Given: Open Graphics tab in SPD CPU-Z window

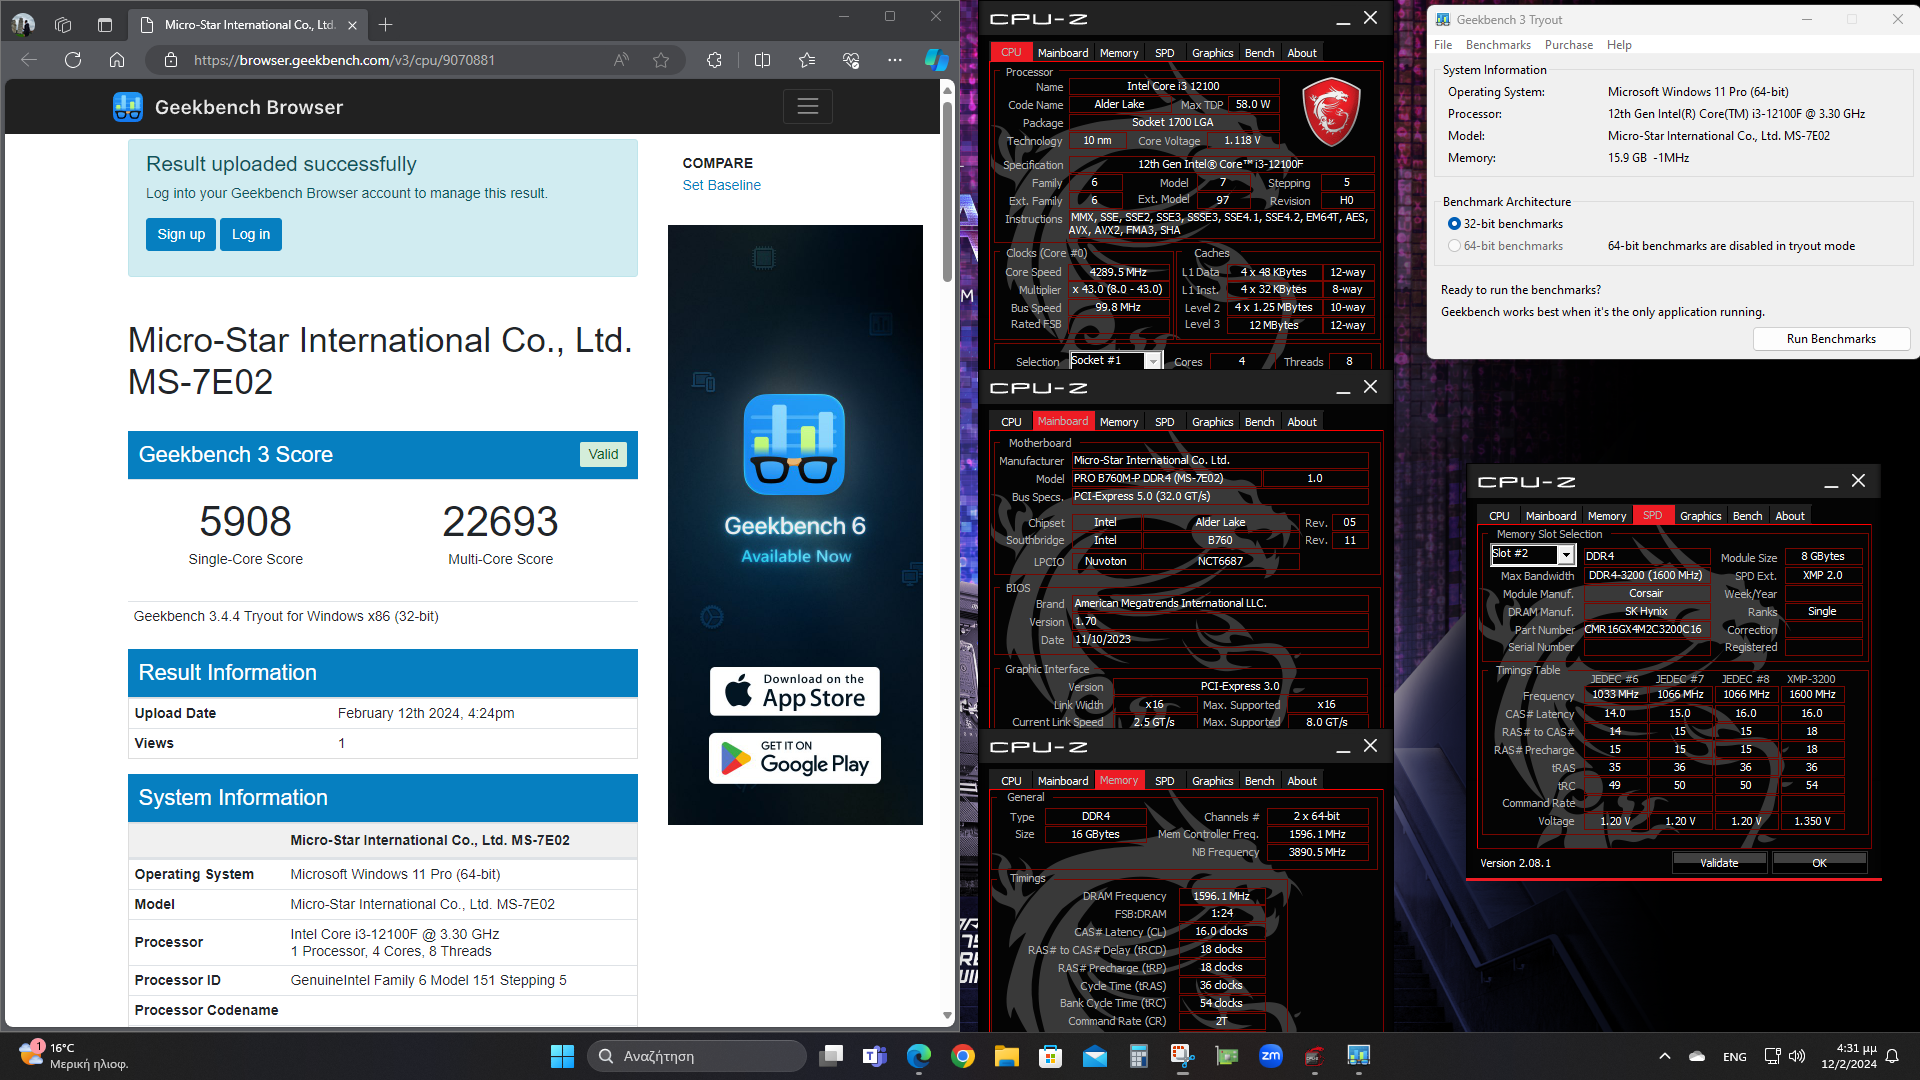Looking at the screenshot, I should [x=1700, y=516].
